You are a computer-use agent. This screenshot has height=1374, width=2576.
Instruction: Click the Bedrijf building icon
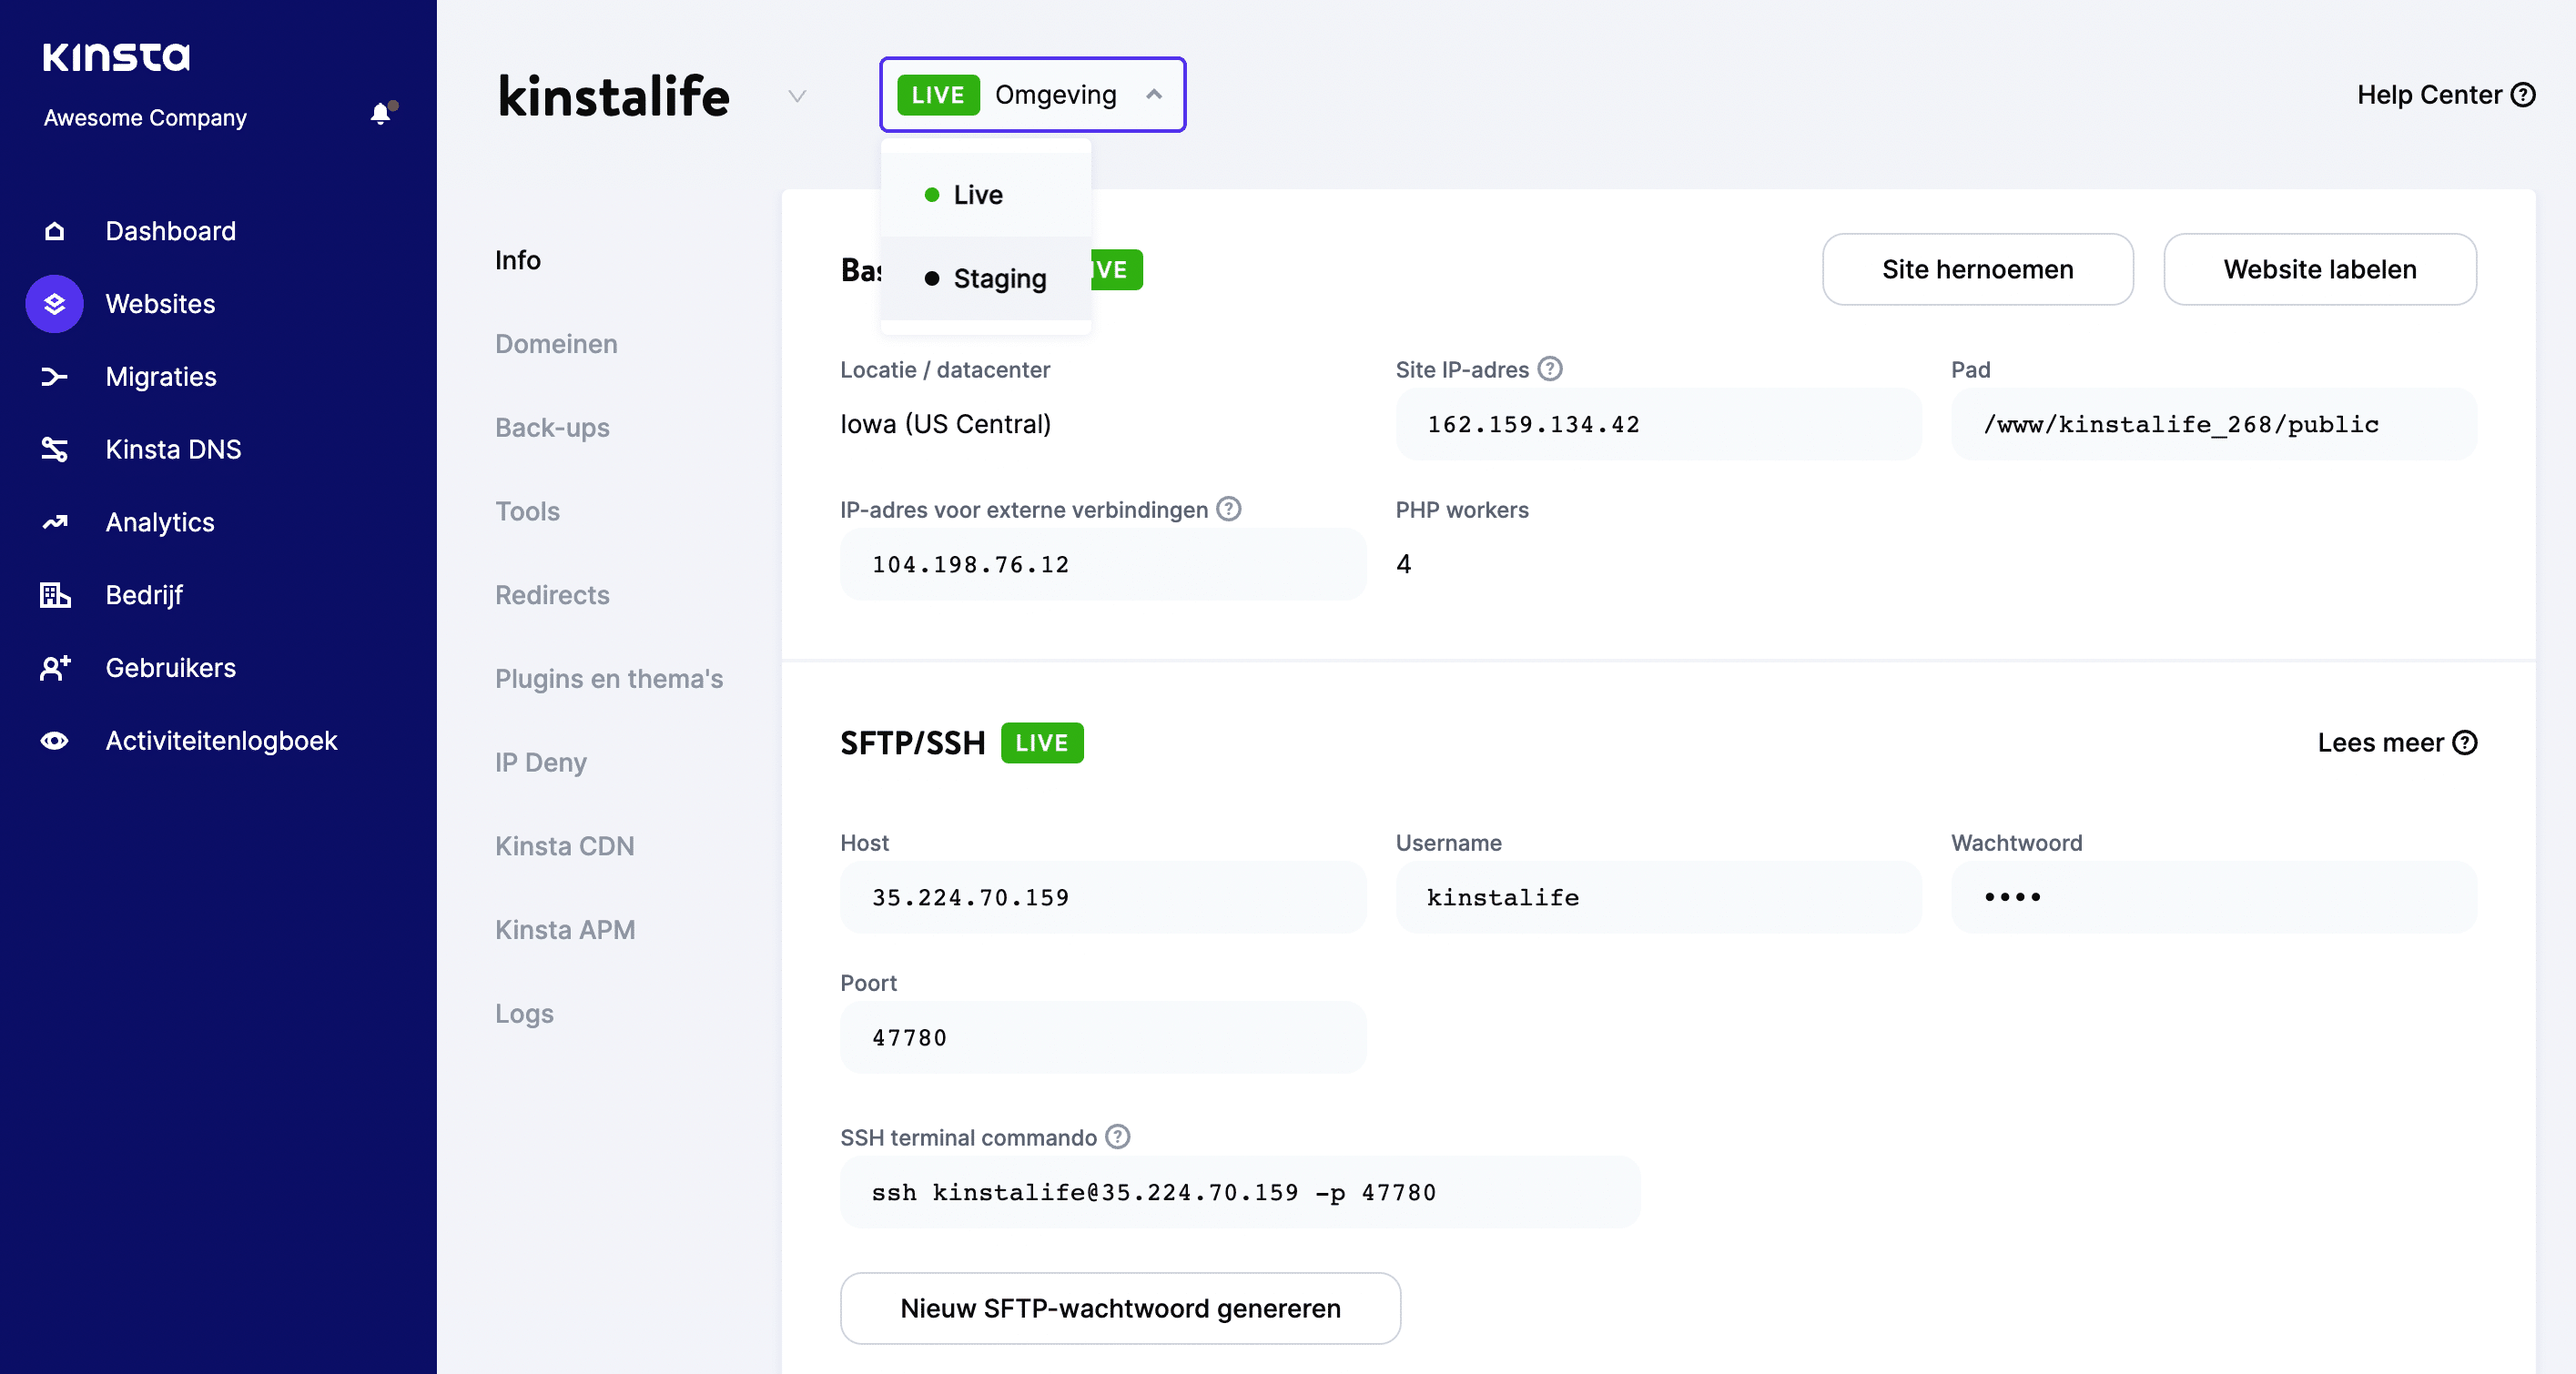[x=53, y=595]
